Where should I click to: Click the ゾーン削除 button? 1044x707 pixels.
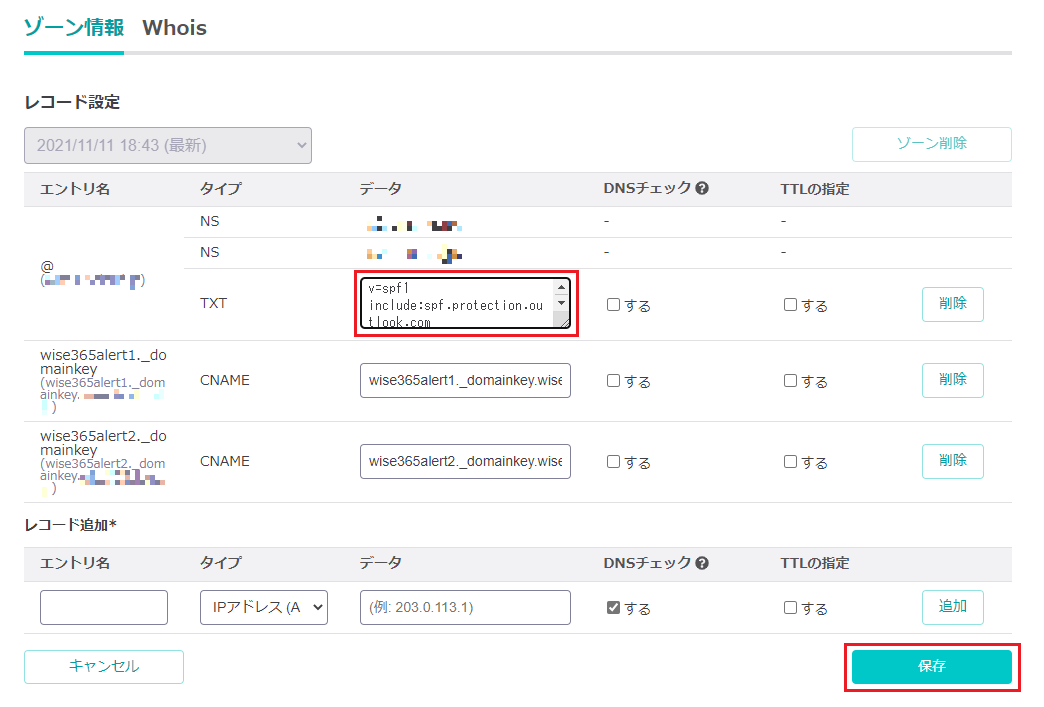coord(931,144)
